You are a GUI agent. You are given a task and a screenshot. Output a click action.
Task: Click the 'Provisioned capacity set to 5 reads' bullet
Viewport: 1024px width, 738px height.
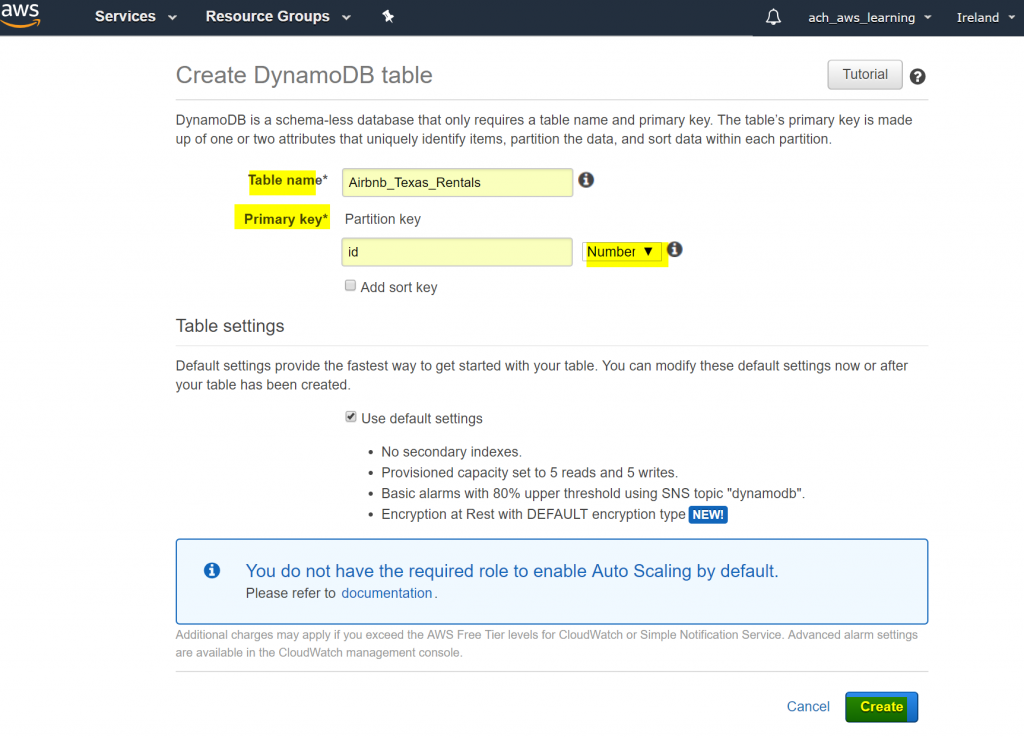click(x=530, y=473)
